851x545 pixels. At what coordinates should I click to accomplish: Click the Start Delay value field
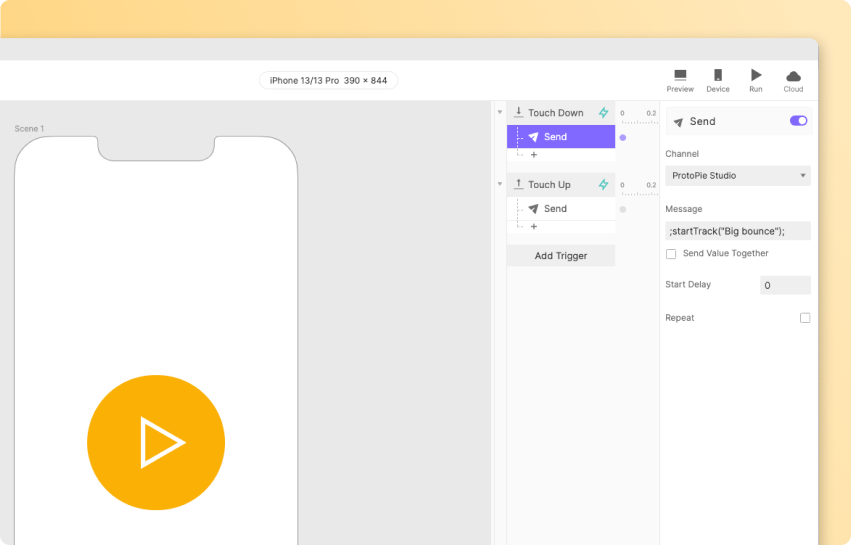pyautogui.click(x=785, y=285)
